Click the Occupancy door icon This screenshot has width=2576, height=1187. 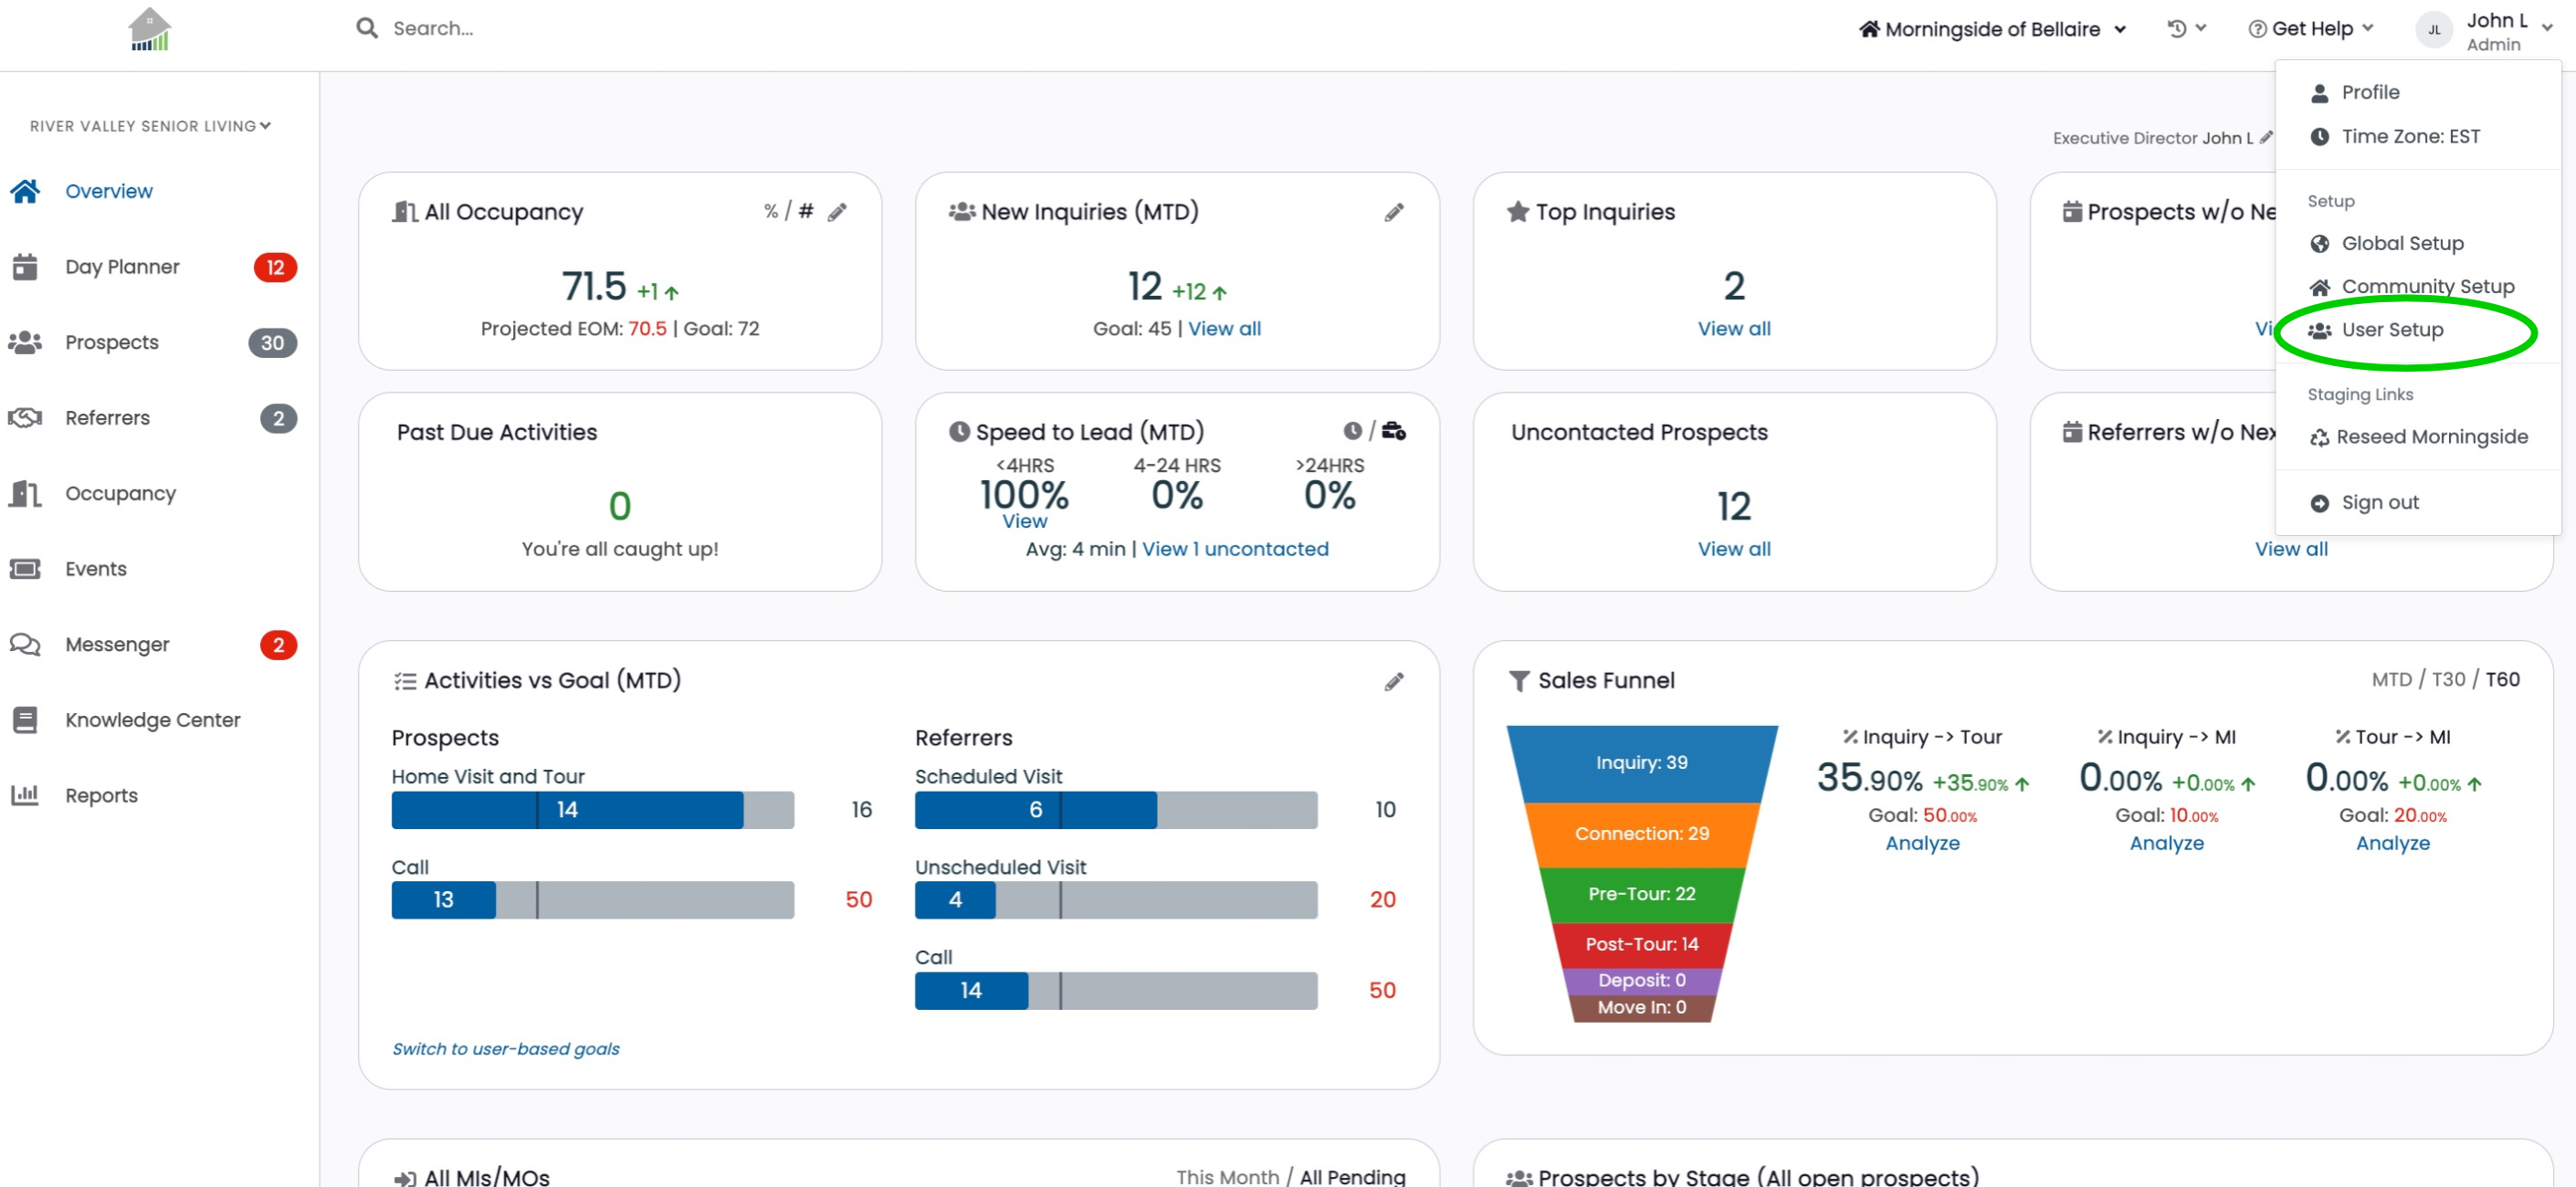pyautogui.click(x=25, y=493)
